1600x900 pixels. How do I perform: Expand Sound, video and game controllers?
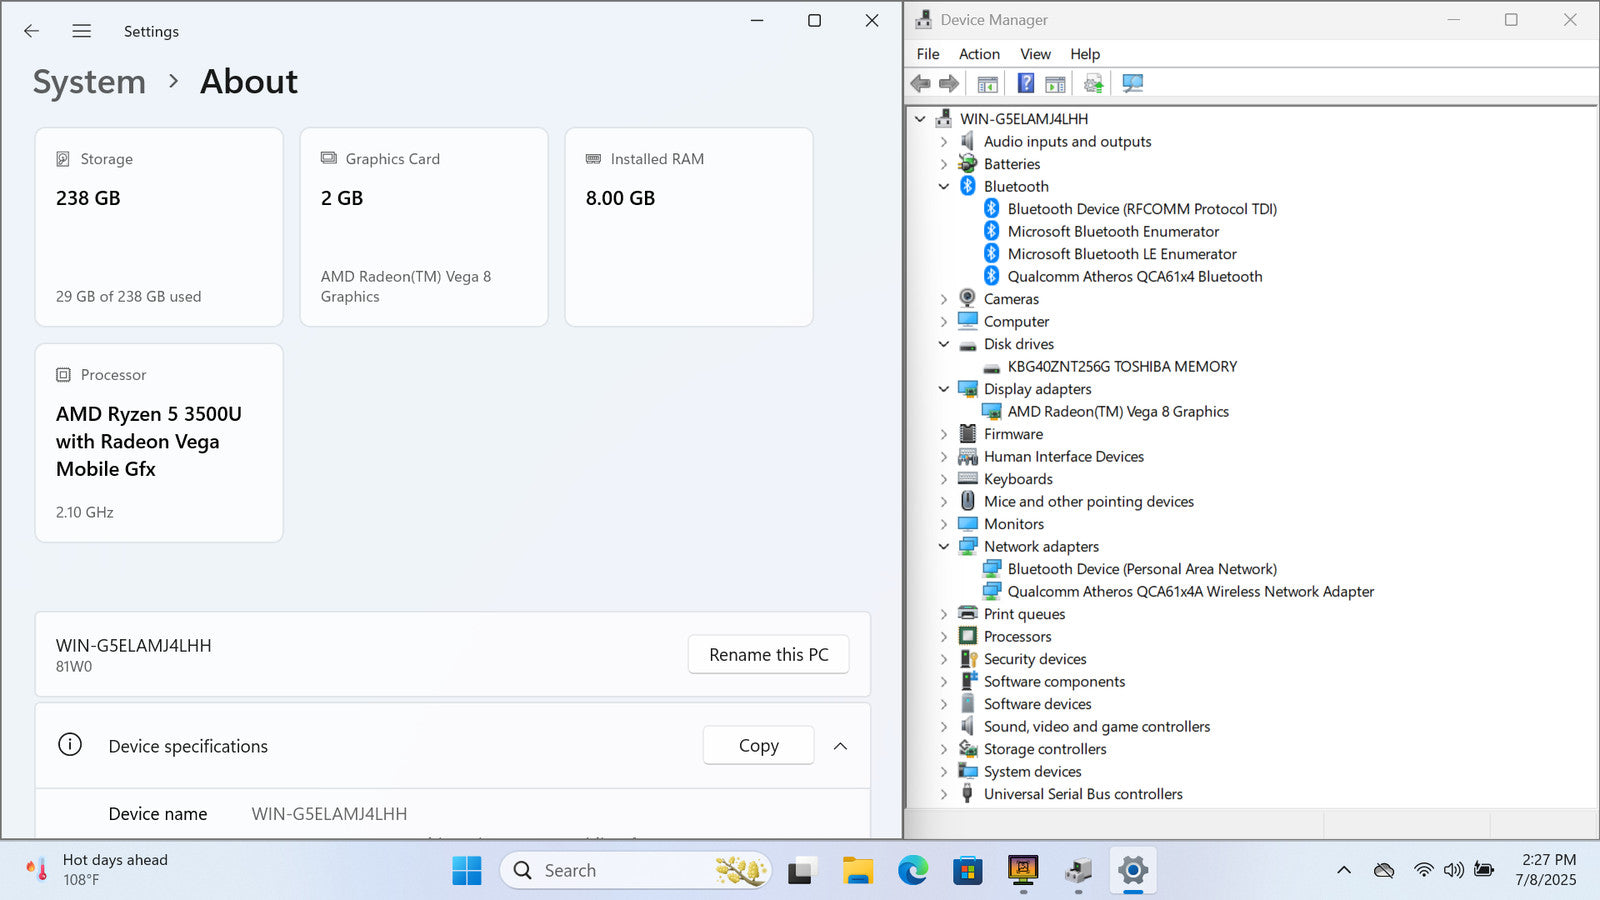(944, 727)
